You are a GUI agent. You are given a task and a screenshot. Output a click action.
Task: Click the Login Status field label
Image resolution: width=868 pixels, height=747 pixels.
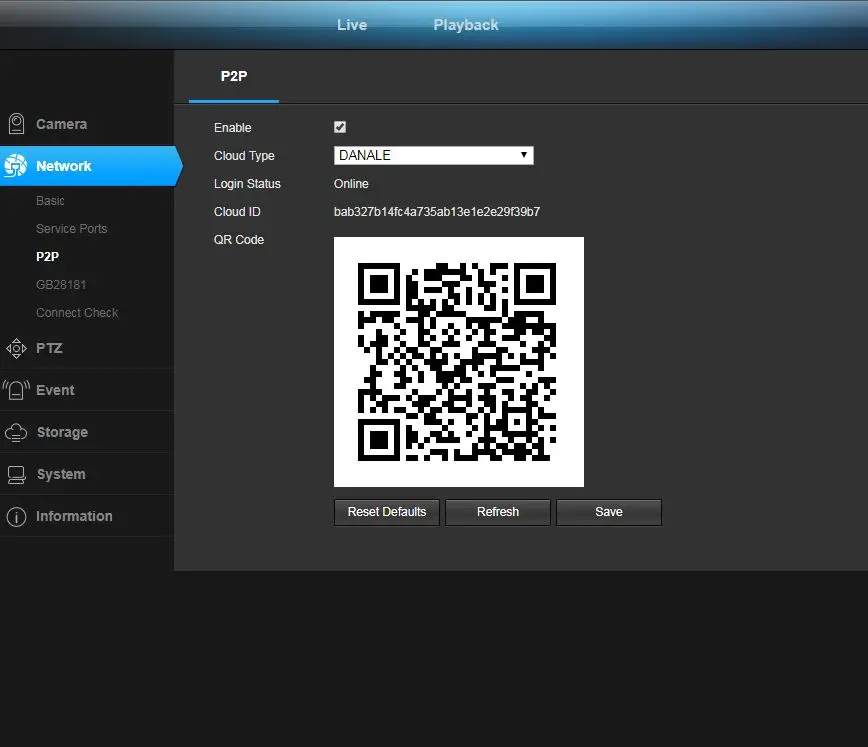pos(247,184)
